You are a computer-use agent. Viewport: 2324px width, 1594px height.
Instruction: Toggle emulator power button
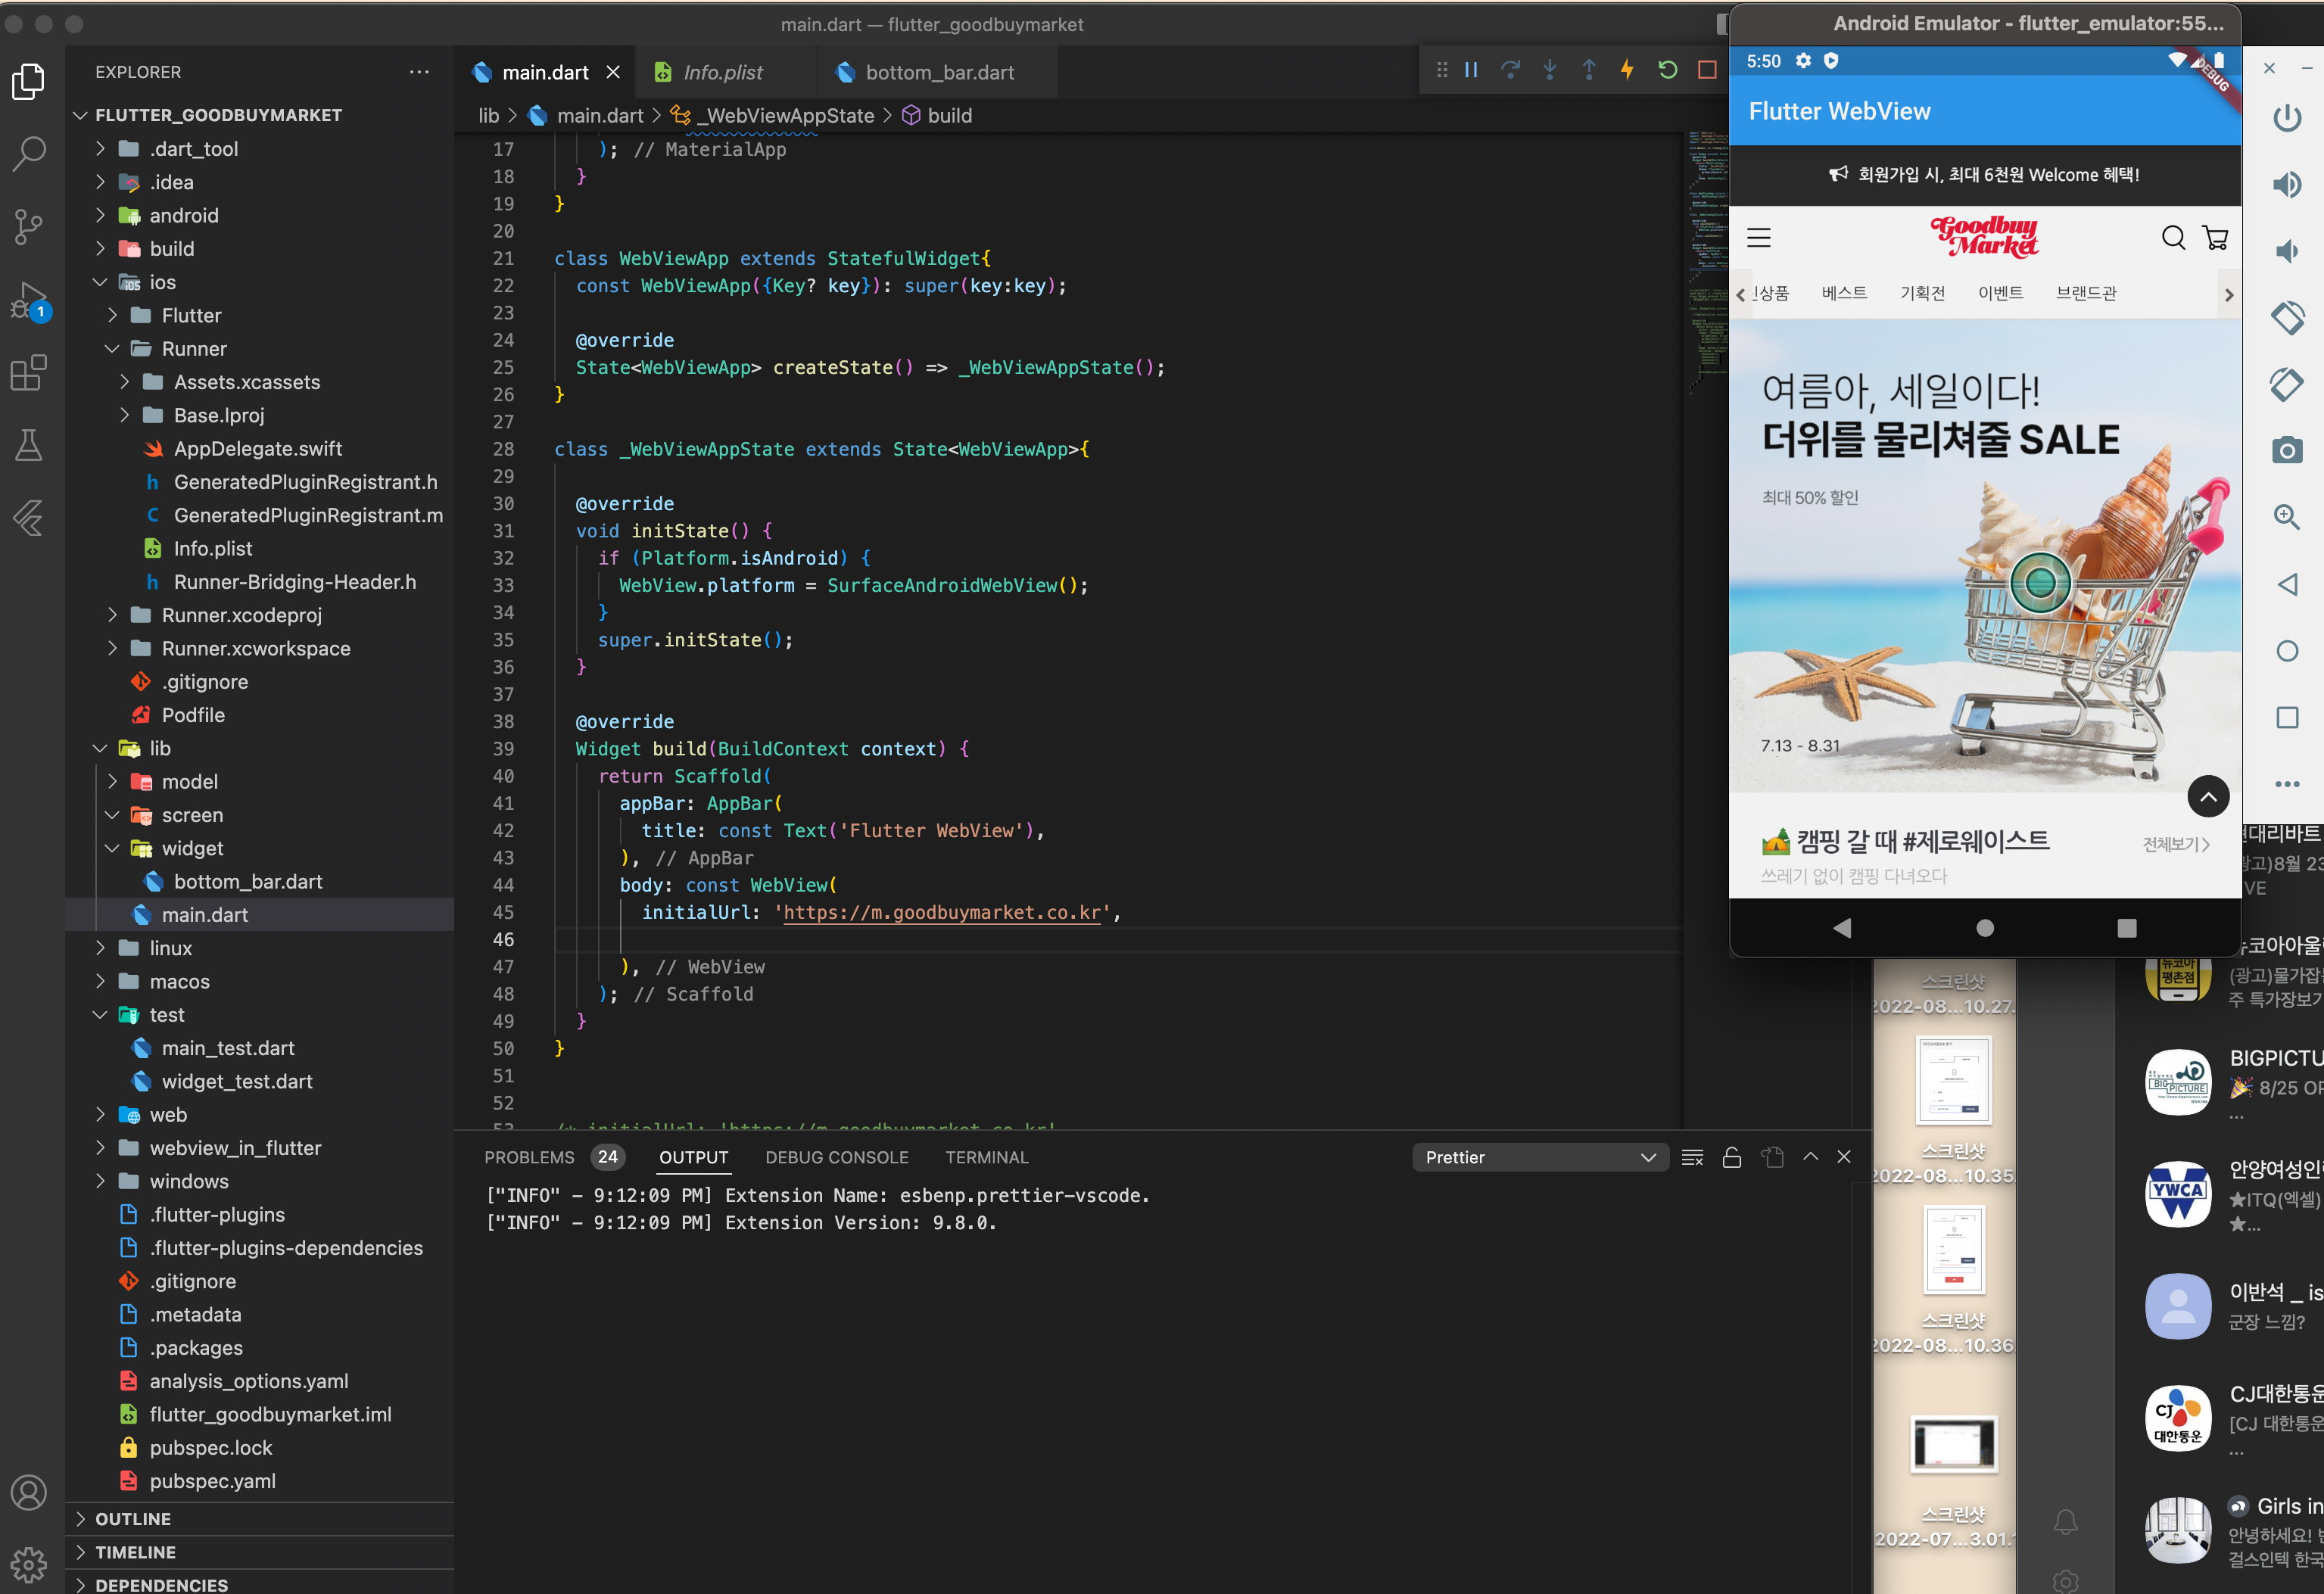tap(2286, 118)
